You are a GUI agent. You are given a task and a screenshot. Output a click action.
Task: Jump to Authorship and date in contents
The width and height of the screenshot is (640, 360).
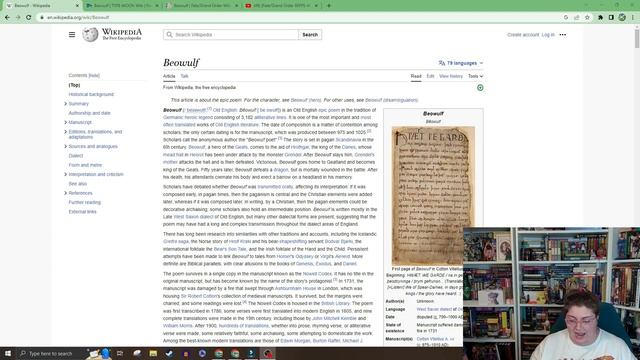(89, 113)
